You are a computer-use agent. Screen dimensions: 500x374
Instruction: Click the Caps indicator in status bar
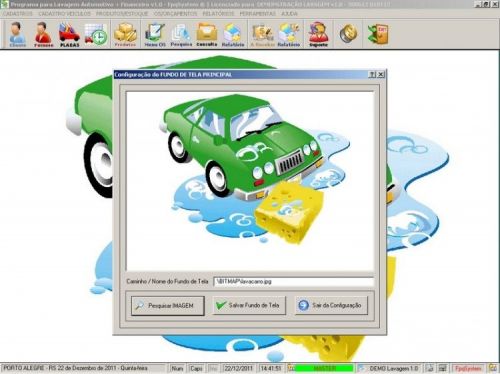click(196, 368)
